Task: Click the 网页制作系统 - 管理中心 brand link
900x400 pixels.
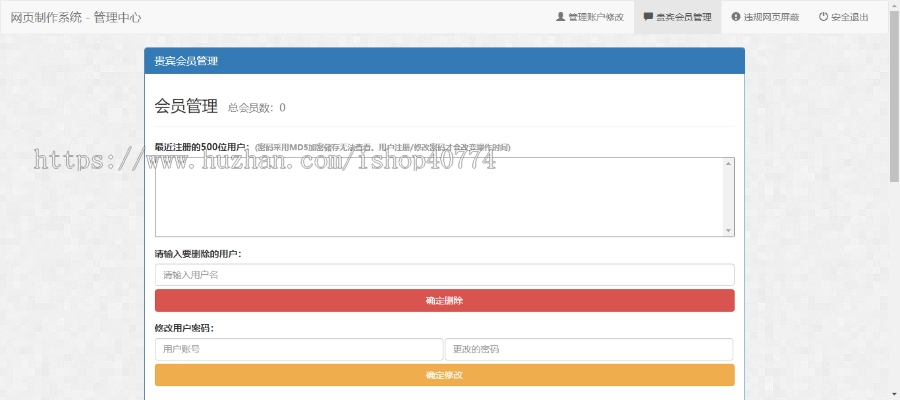Action: click(x=76, y=17)
